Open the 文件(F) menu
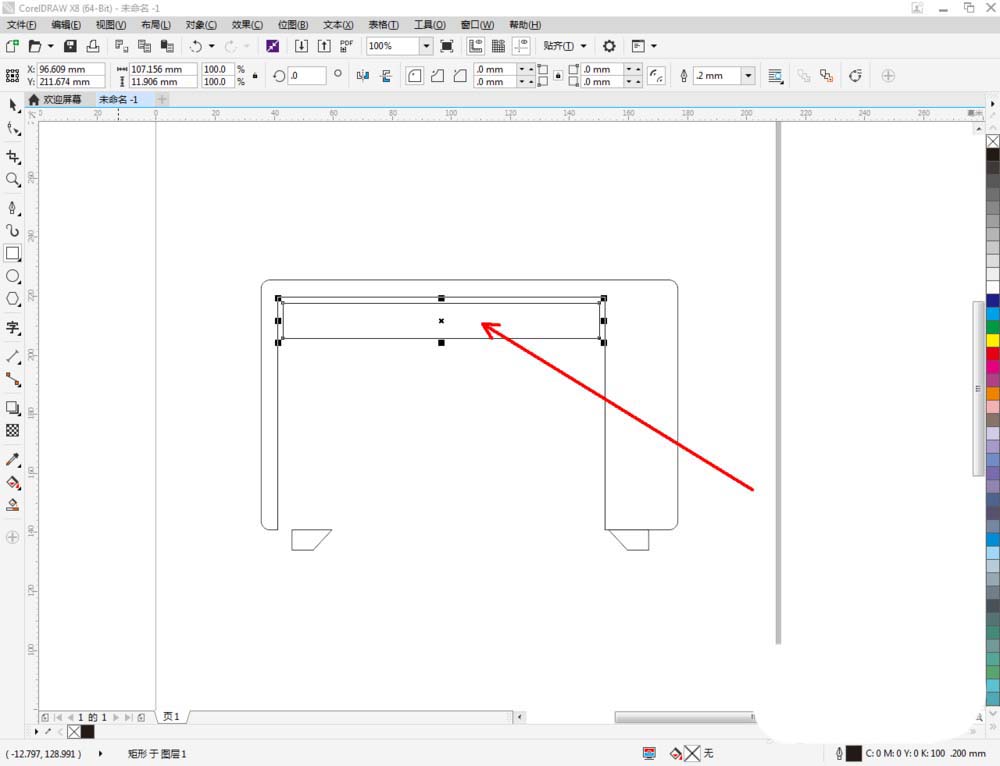The width and height of the screenshot is (1000, 766). (22, 25)
